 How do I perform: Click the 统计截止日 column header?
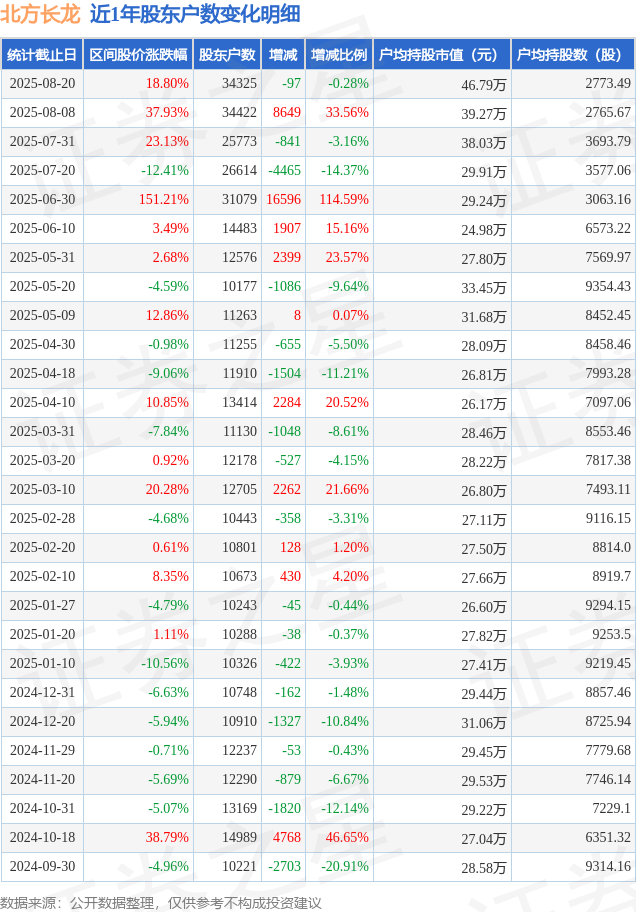point(42,55)
